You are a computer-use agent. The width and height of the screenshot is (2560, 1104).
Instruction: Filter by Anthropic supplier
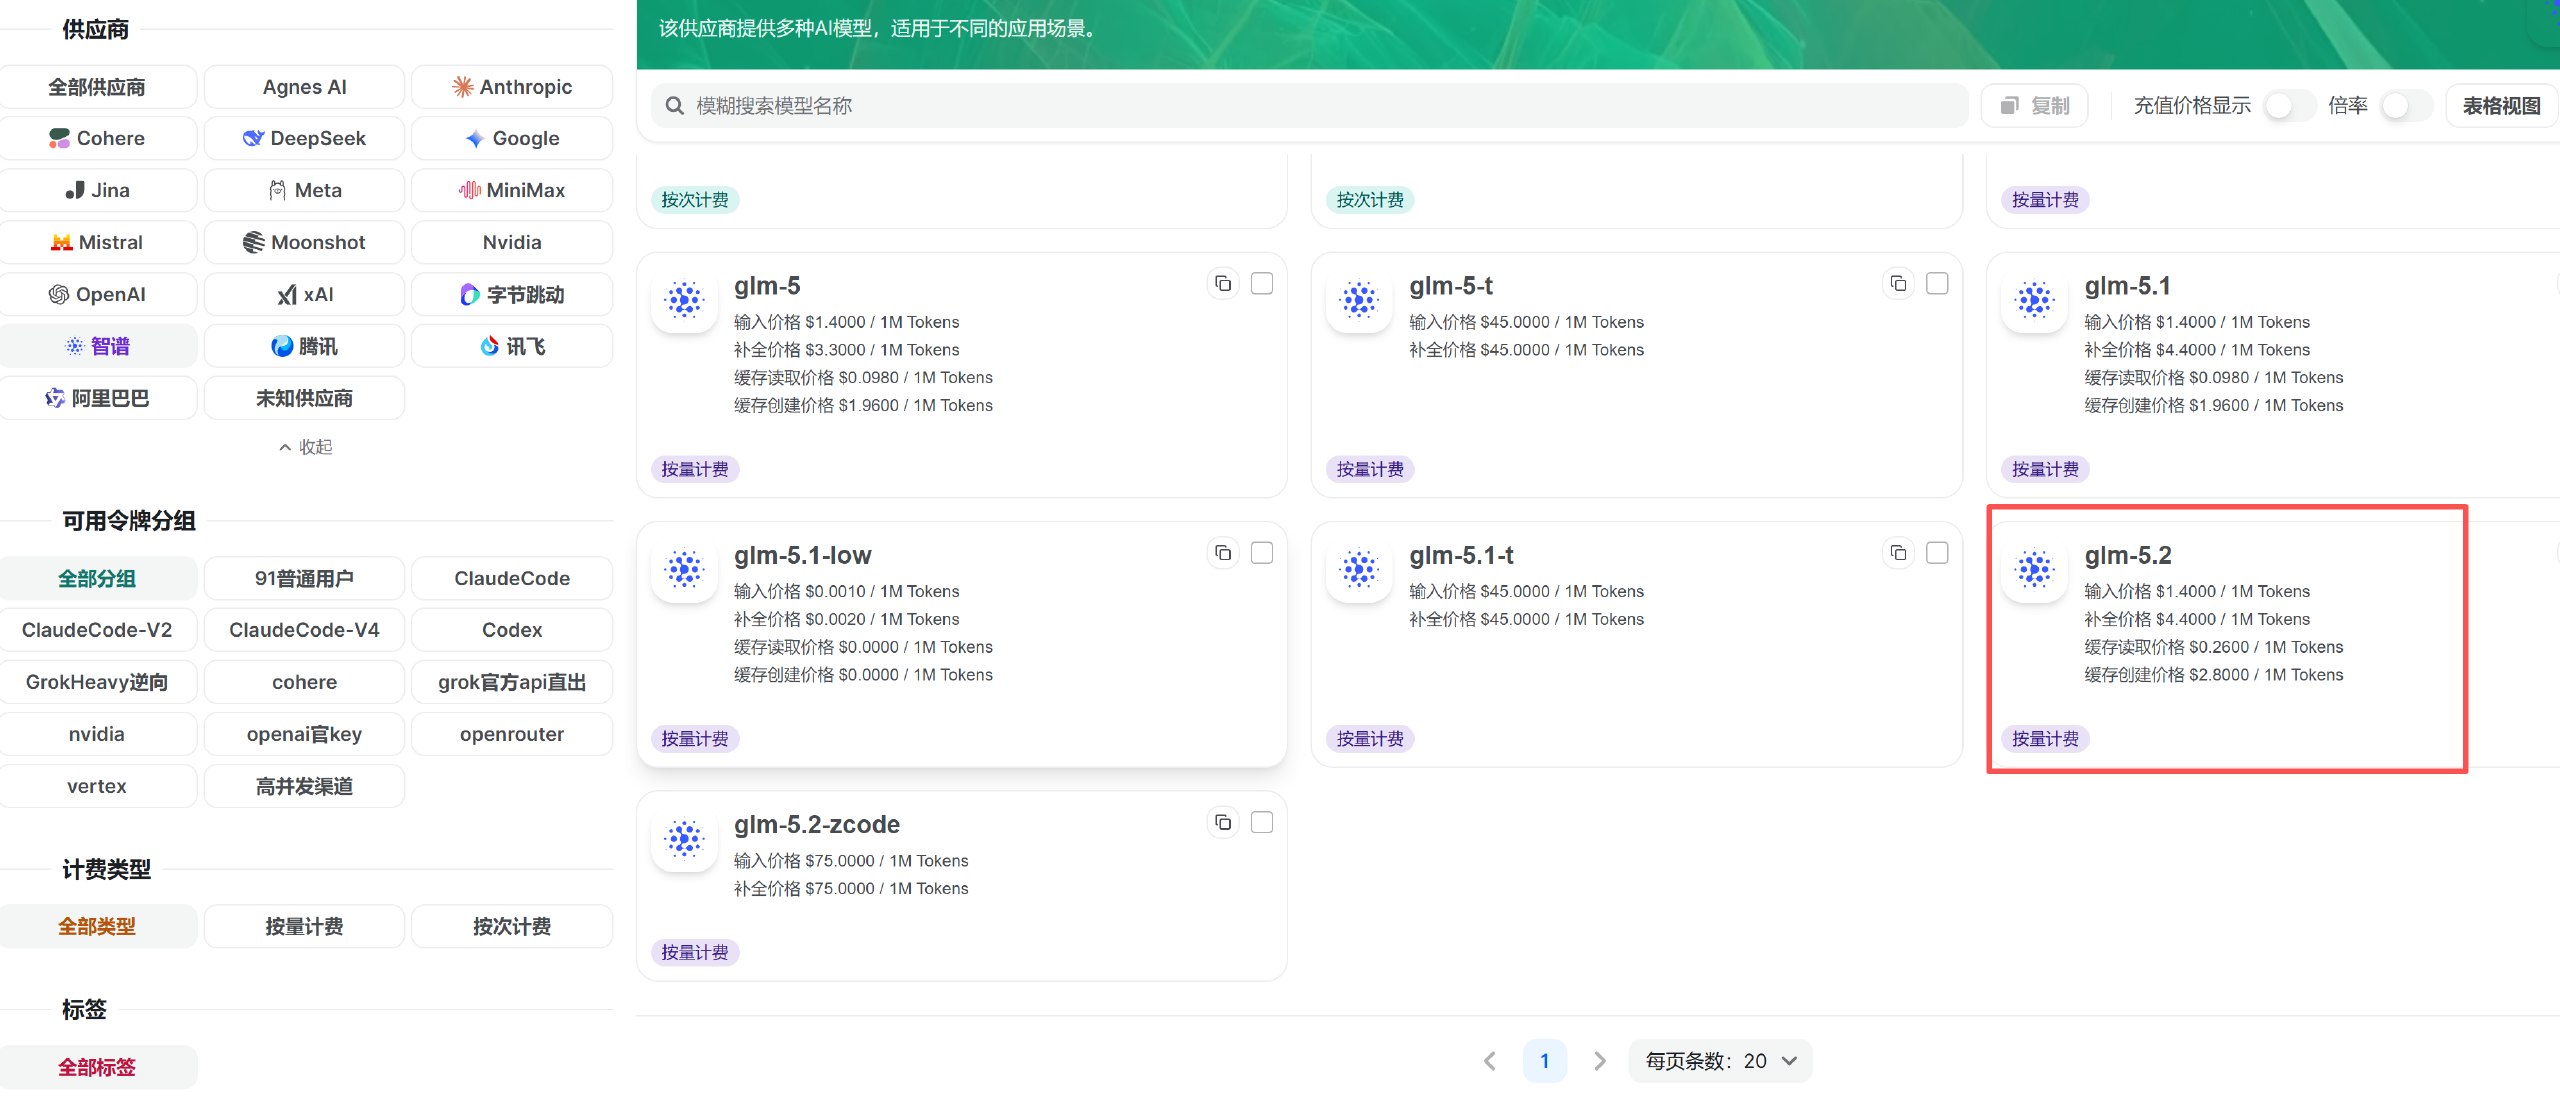pos(512,87)
